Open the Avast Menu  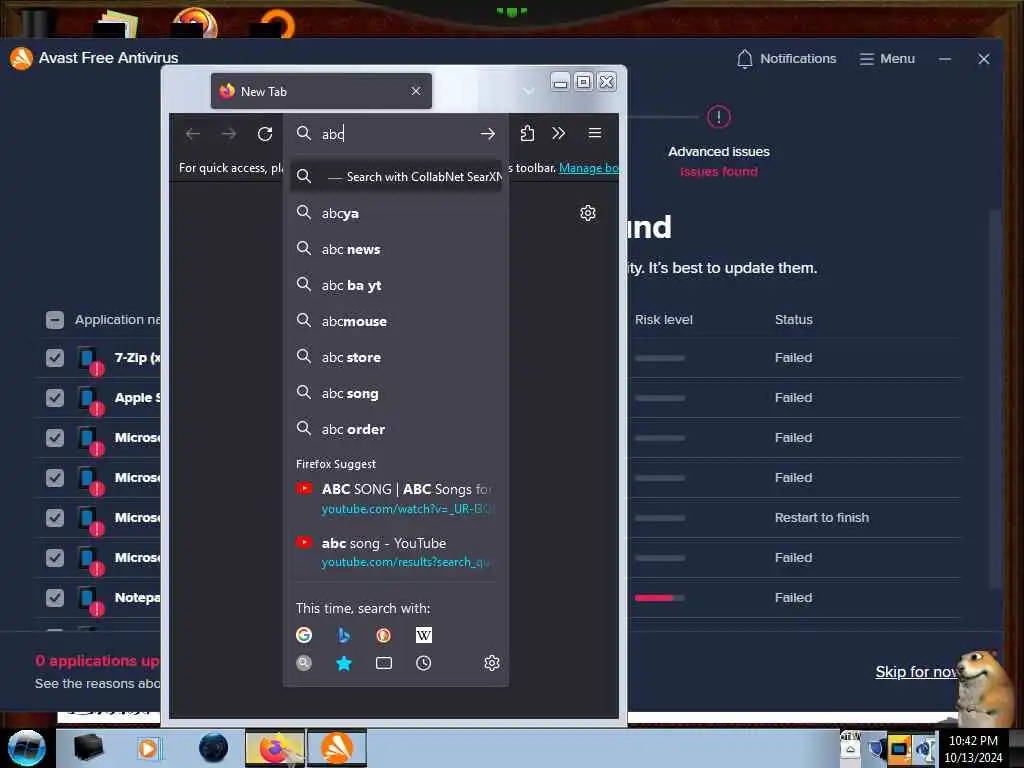pos(888,59)
